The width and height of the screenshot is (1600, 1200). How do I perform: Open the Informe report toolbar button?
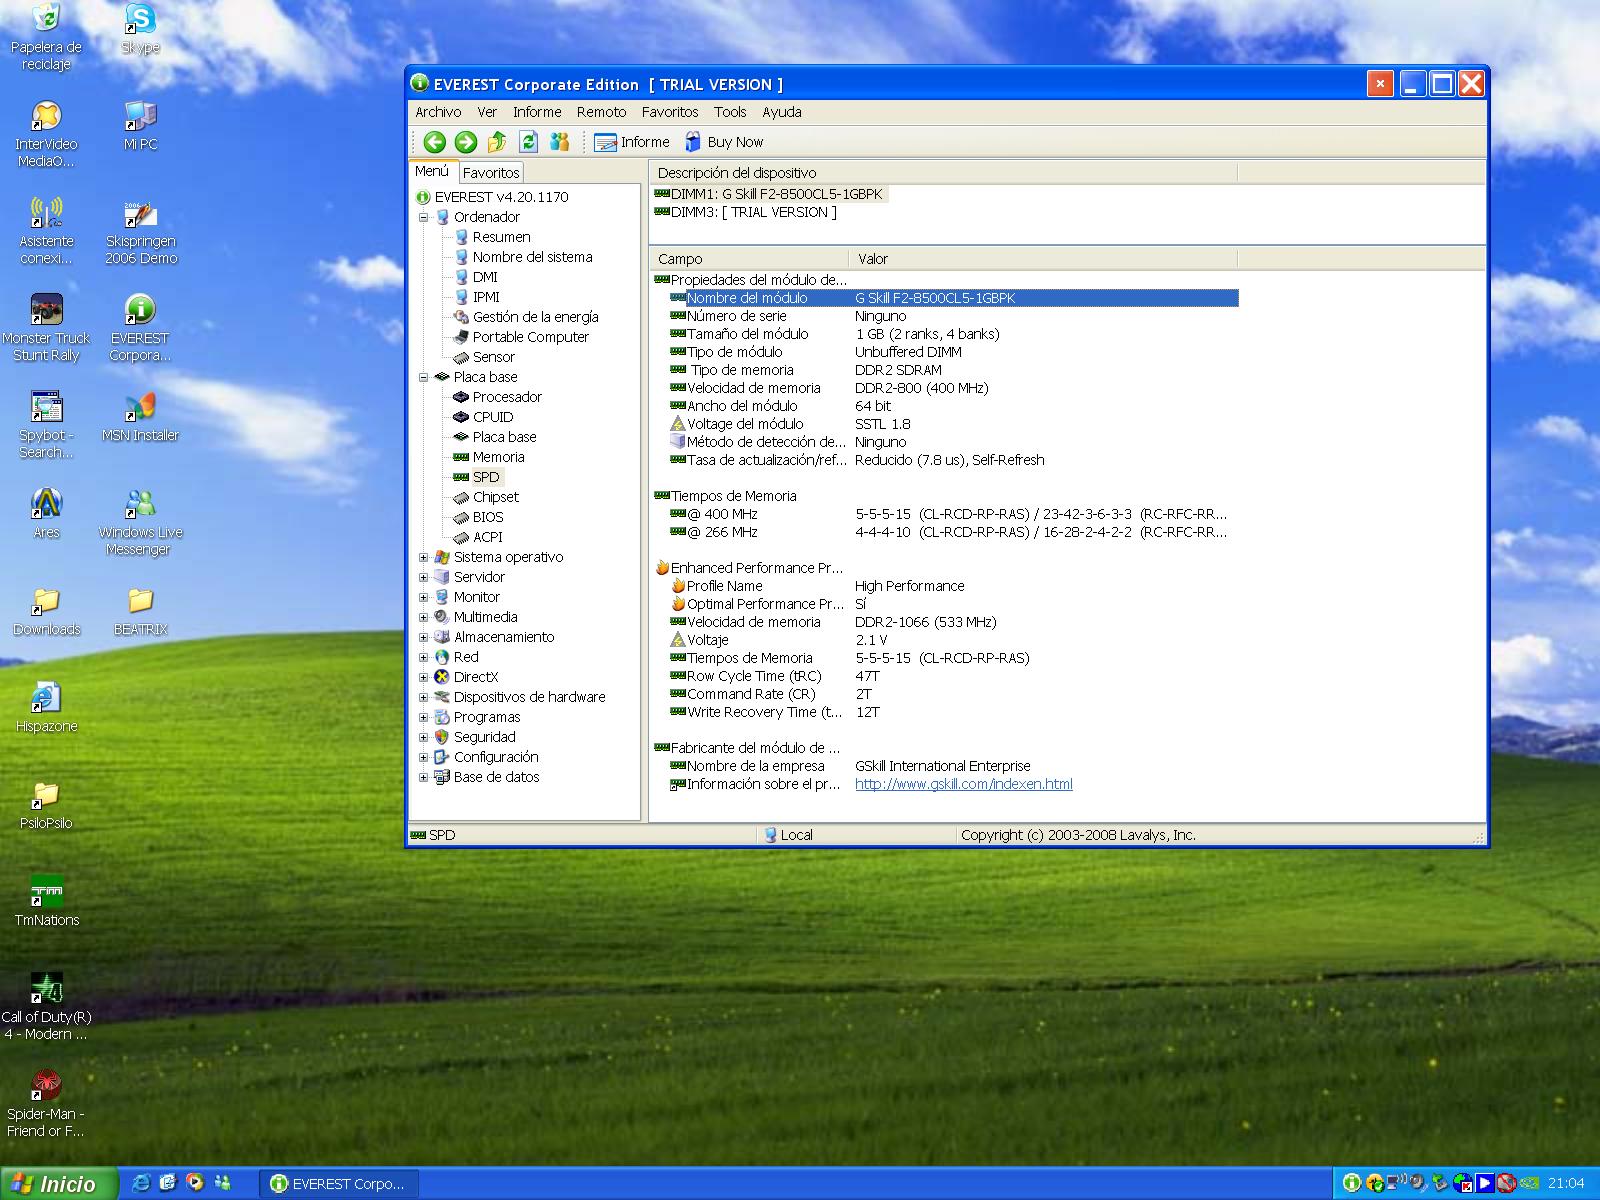pyautogui.click(x=632, y=142)
